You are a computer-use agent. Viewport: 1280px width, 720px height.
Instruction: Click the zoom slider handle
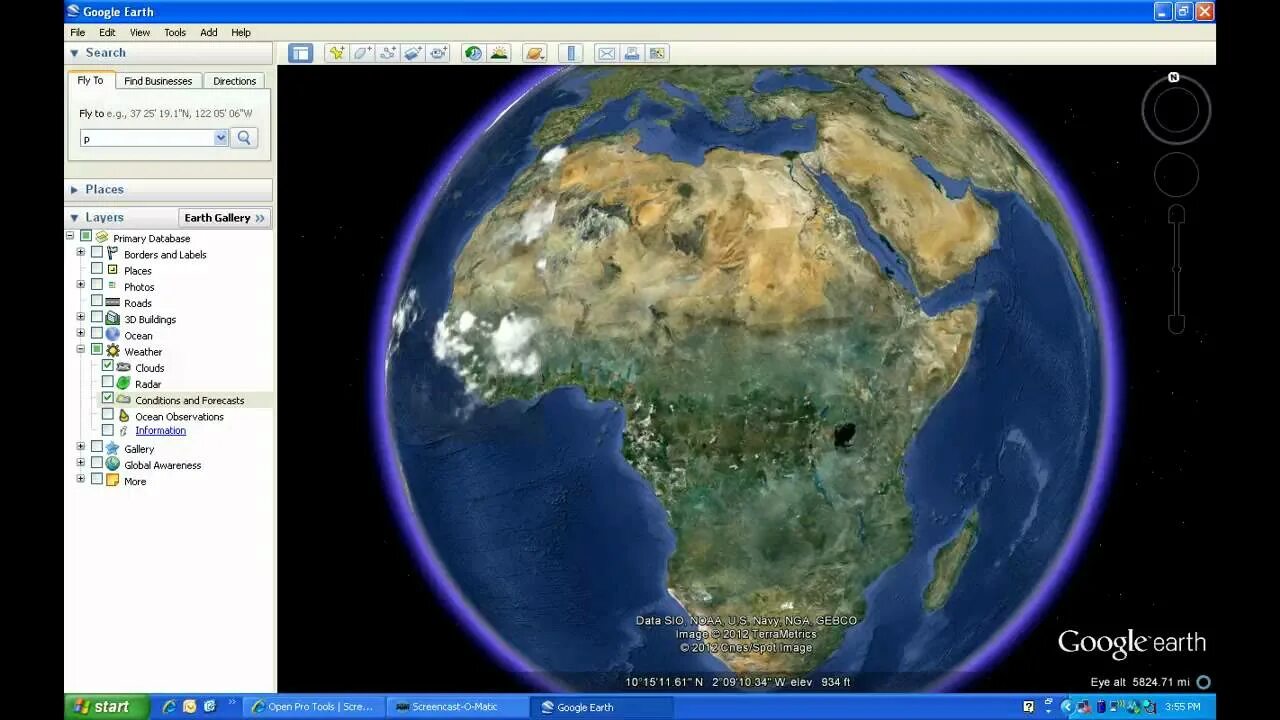coord(1177,269)
